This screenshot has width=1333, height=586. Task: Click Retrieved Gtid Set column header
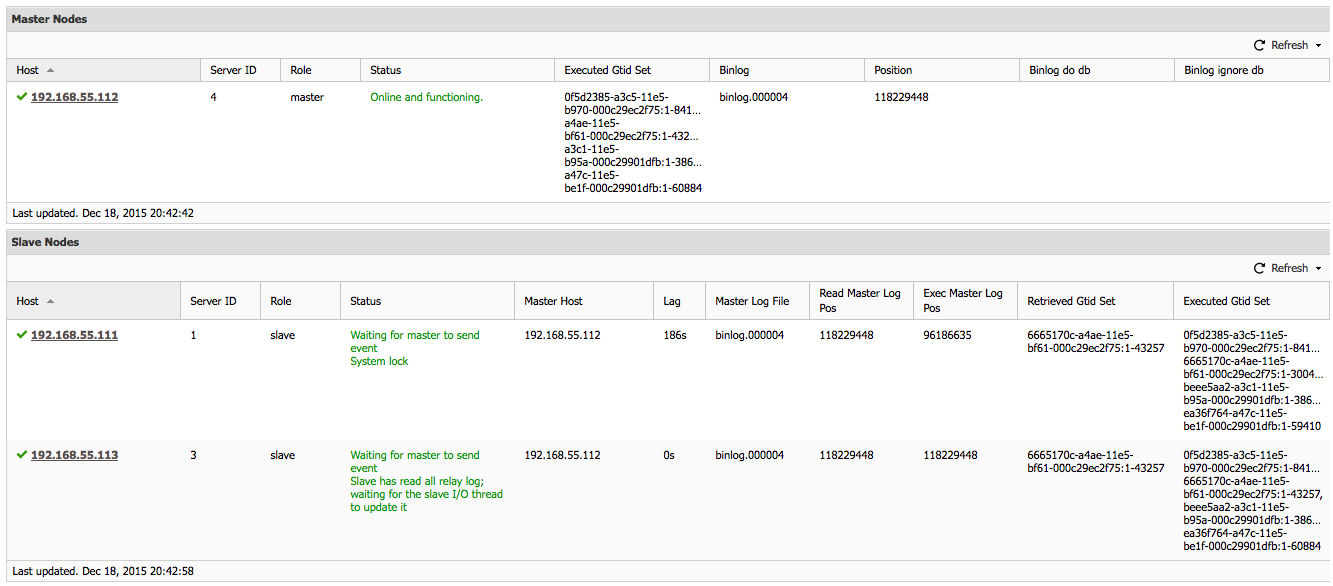(x=1071, y=301)
